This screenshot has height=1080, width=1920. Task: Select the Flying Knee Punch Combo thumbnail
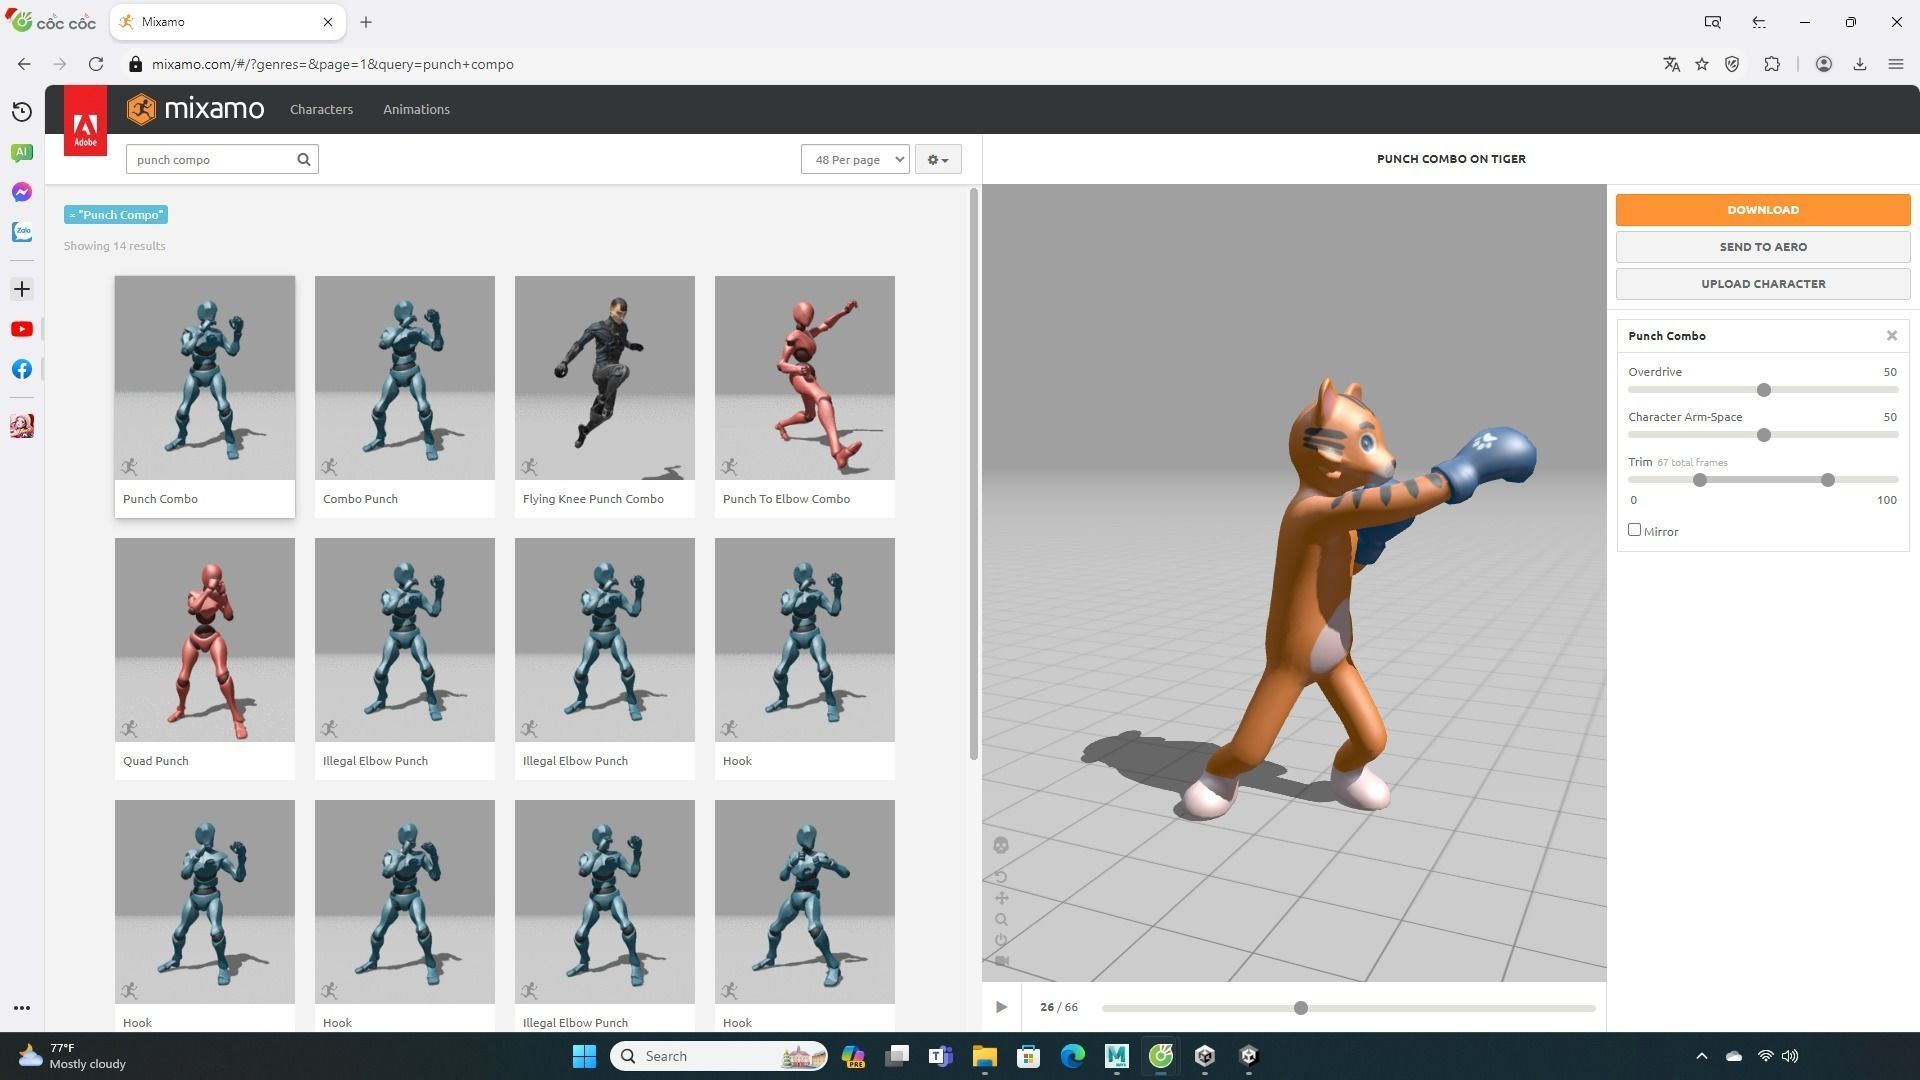(x=604, y=379)
